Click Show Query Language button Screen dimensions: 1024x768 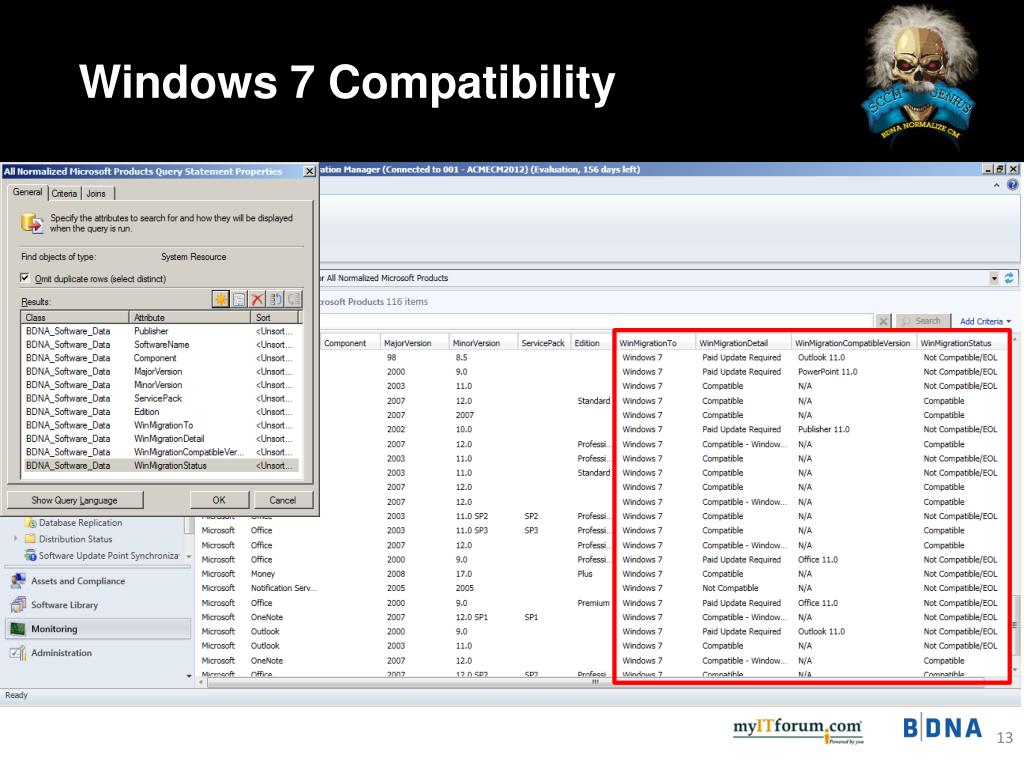tap(74, 500)
